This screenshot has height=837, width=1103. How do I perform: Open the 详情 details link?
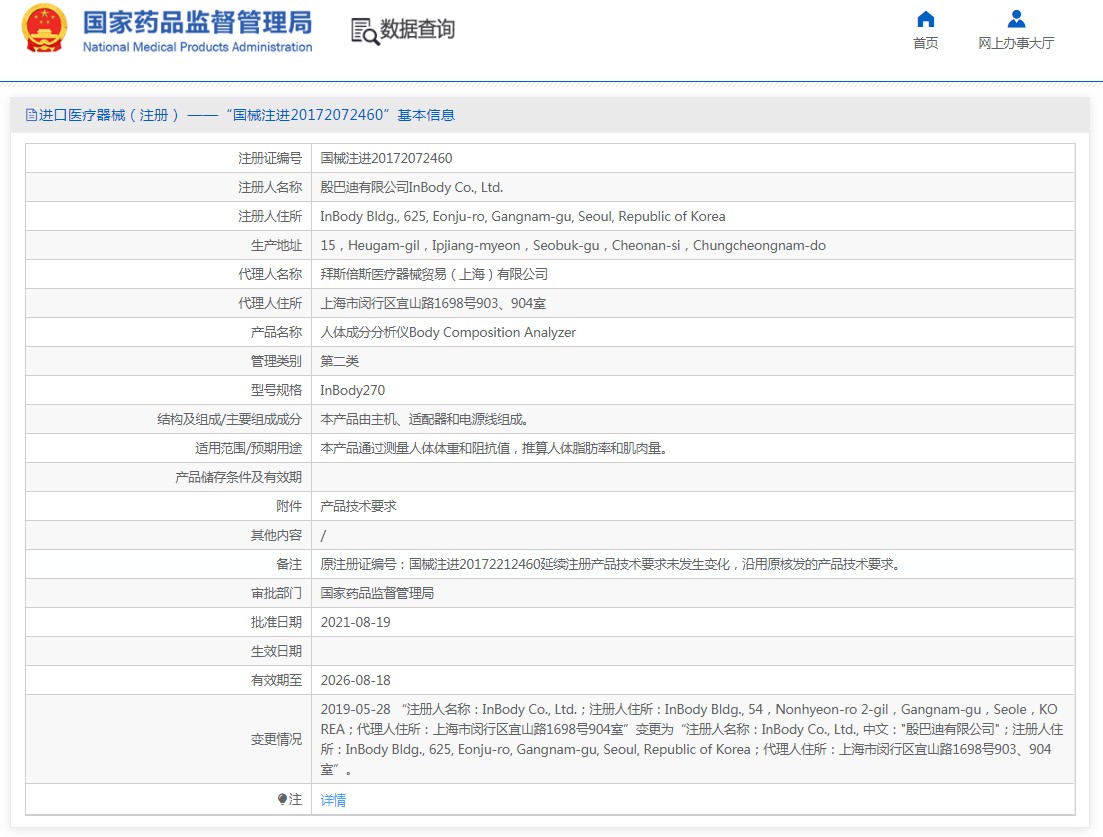click(333, 800)
